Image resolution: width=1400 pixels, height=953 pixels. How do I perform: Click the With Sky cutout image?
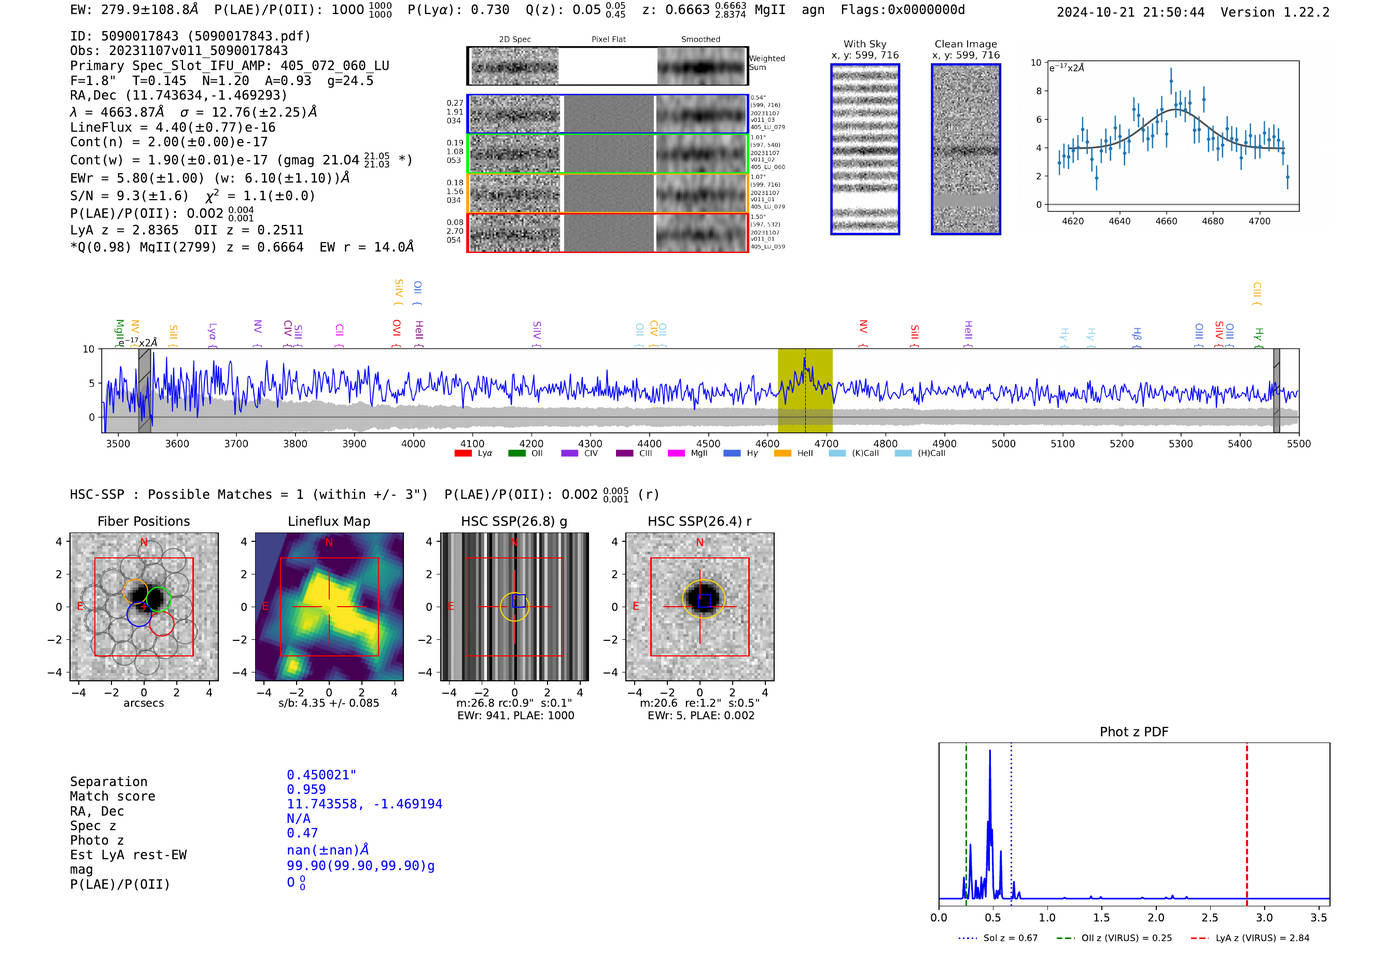click(865, 149)
